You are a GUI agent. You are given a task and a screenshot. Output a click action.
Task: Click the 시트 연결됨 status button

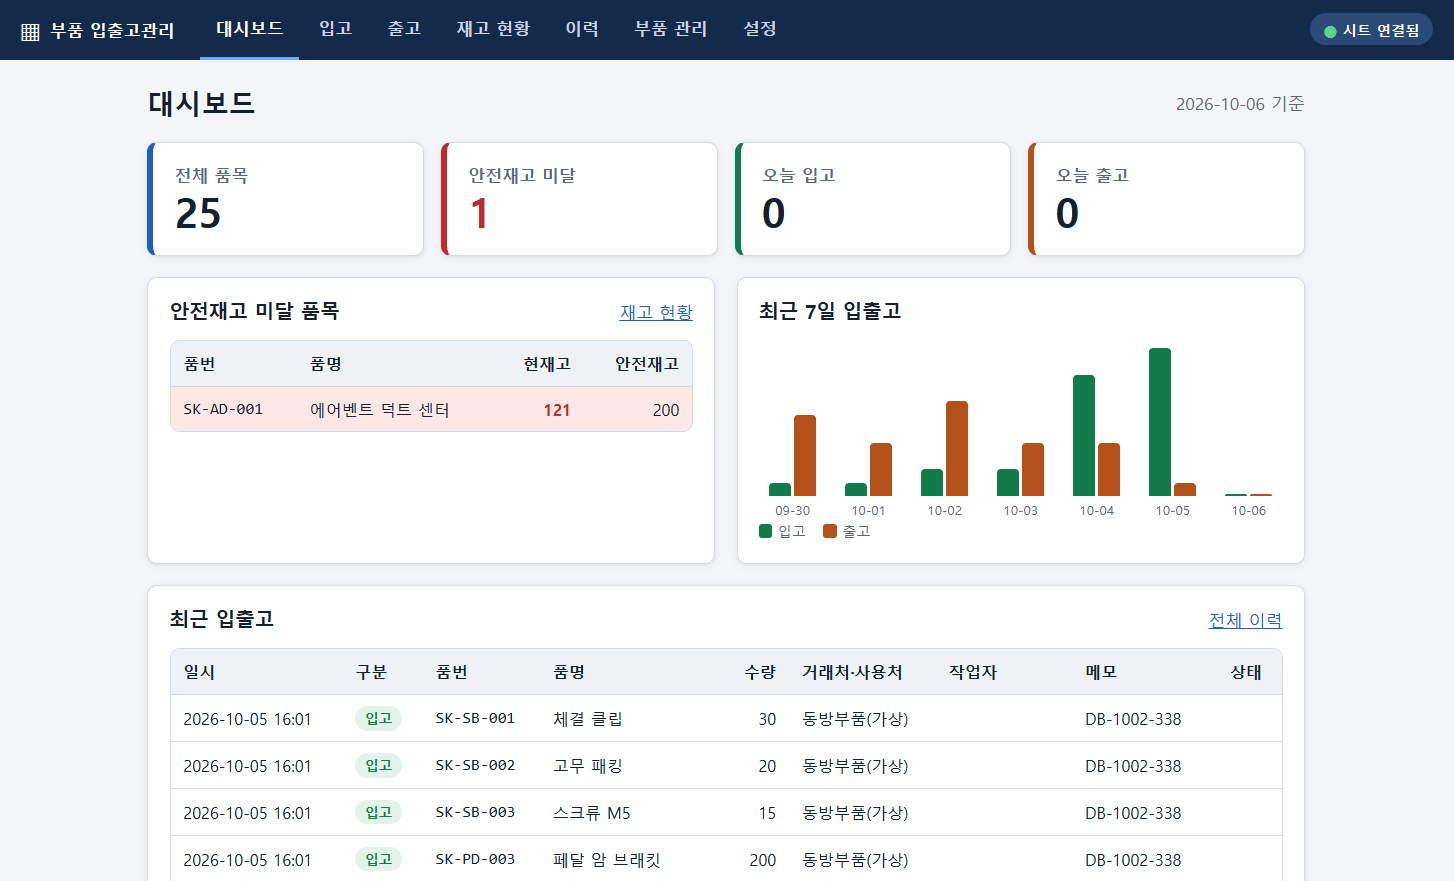1371,30
